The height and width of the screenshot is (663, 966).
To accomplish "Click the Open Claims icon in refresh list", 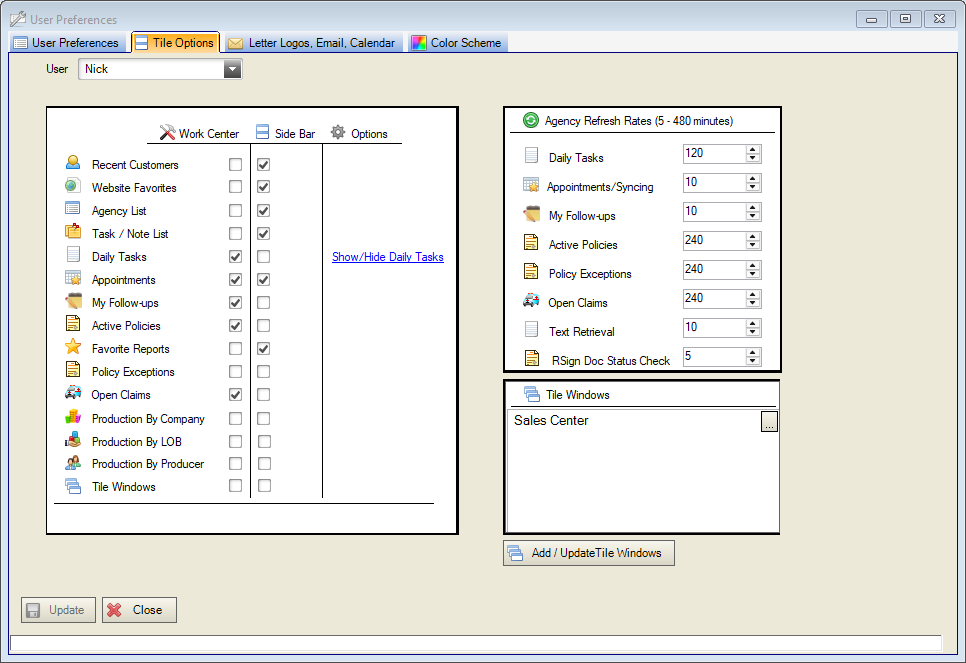I will tap(529, 301).
